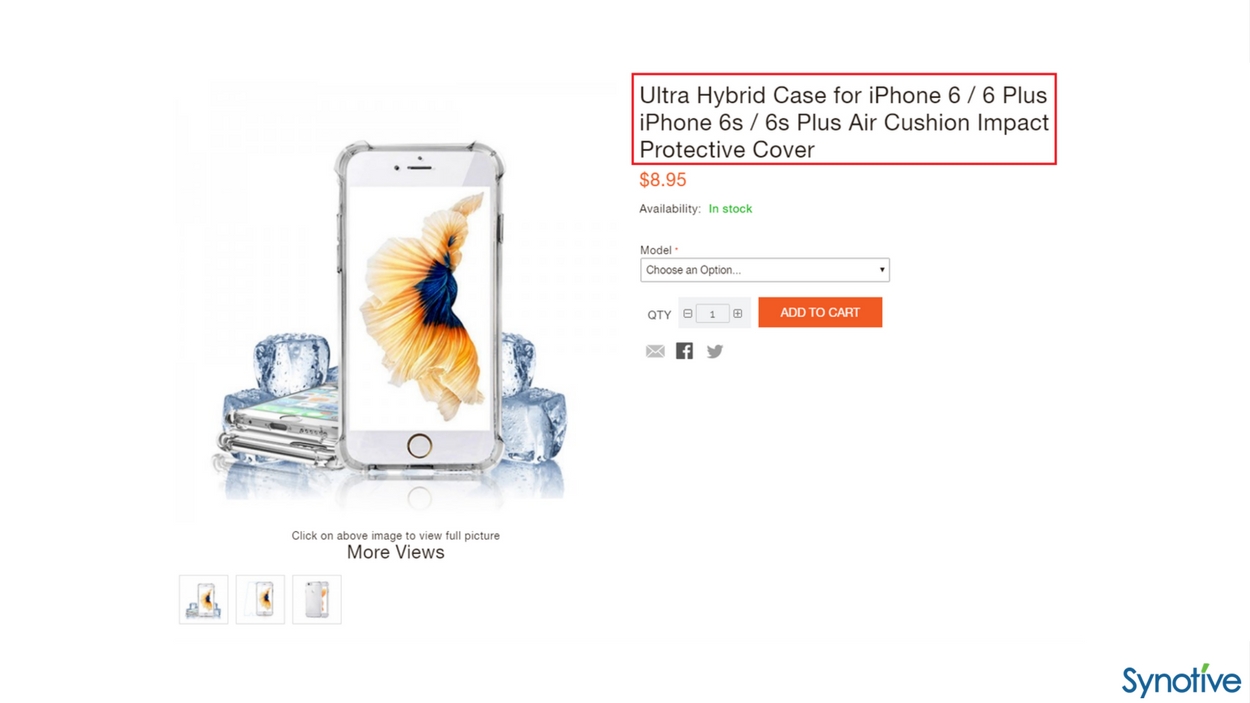This screenshot has width=1250, height=703.
Task: Click the Model field label
Action: [656, 250]
